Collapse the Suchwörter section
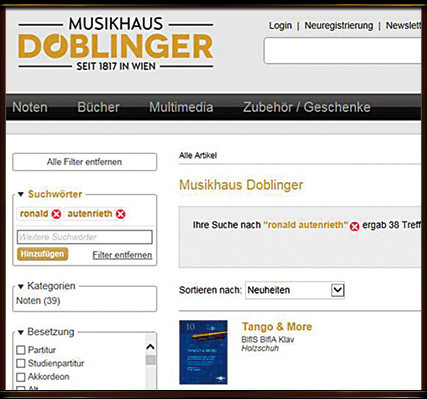This screenshot has height=399, width=427. [21, 194]
